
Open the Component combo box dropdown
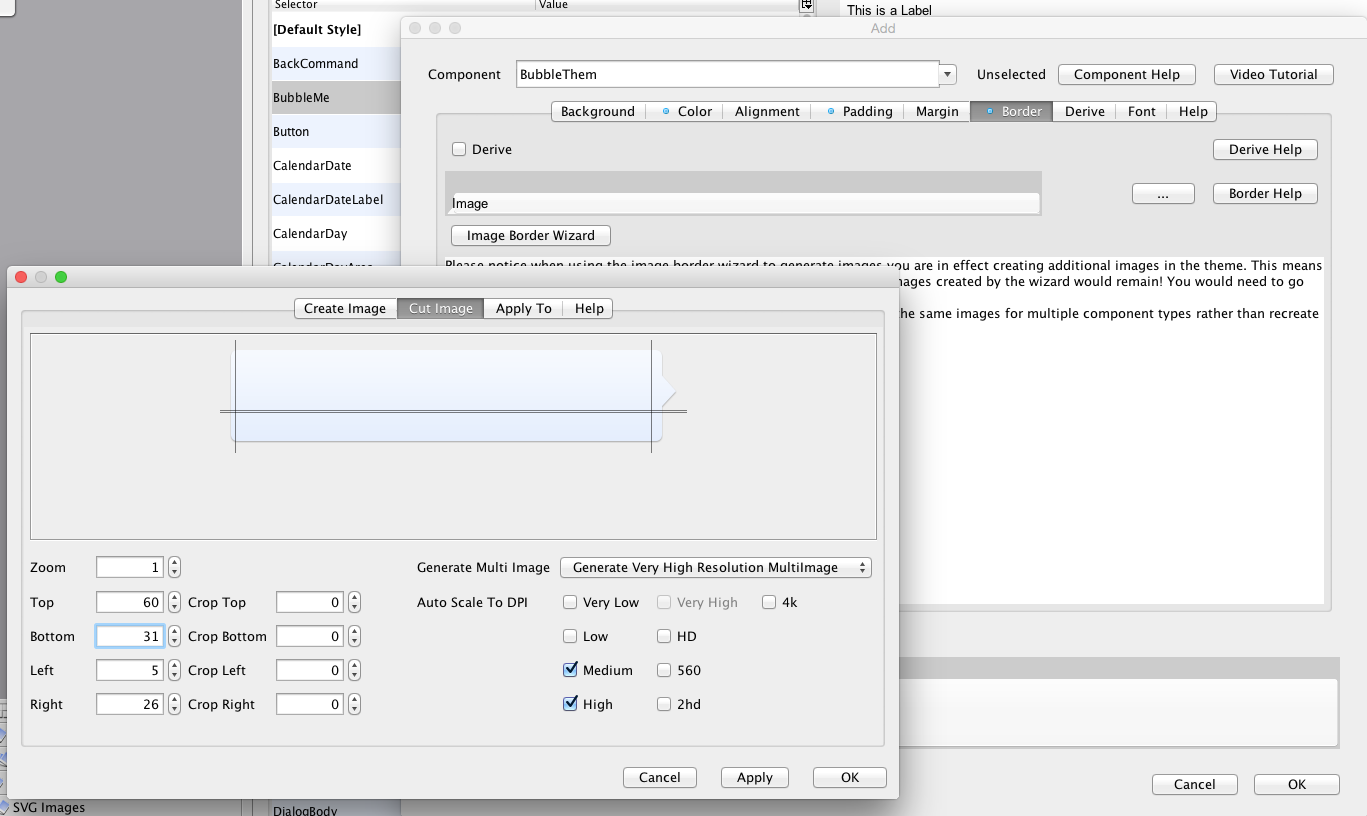[x=945, y=74]
